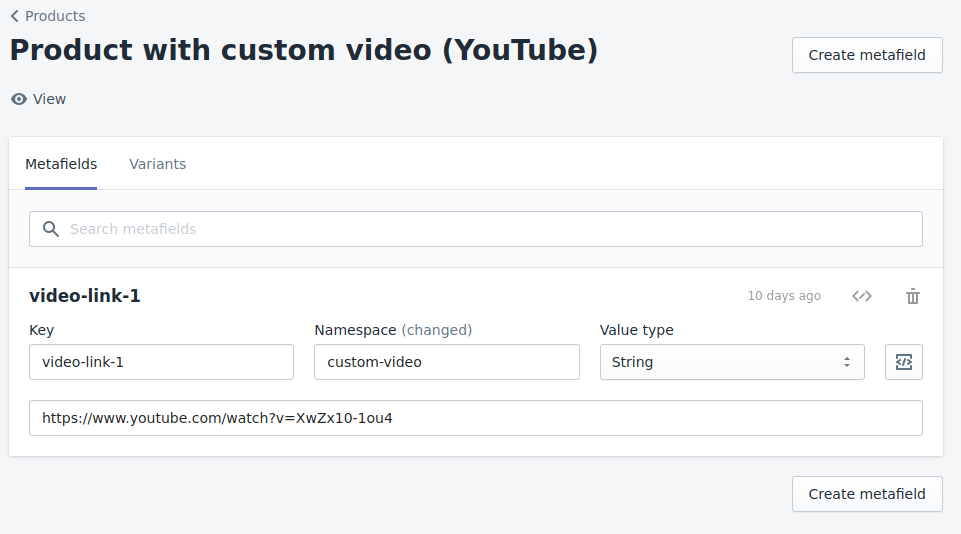Click the video-link-1 metafield heading
The width and height of the screenshot is (961, 534).
tap(85, 296)
